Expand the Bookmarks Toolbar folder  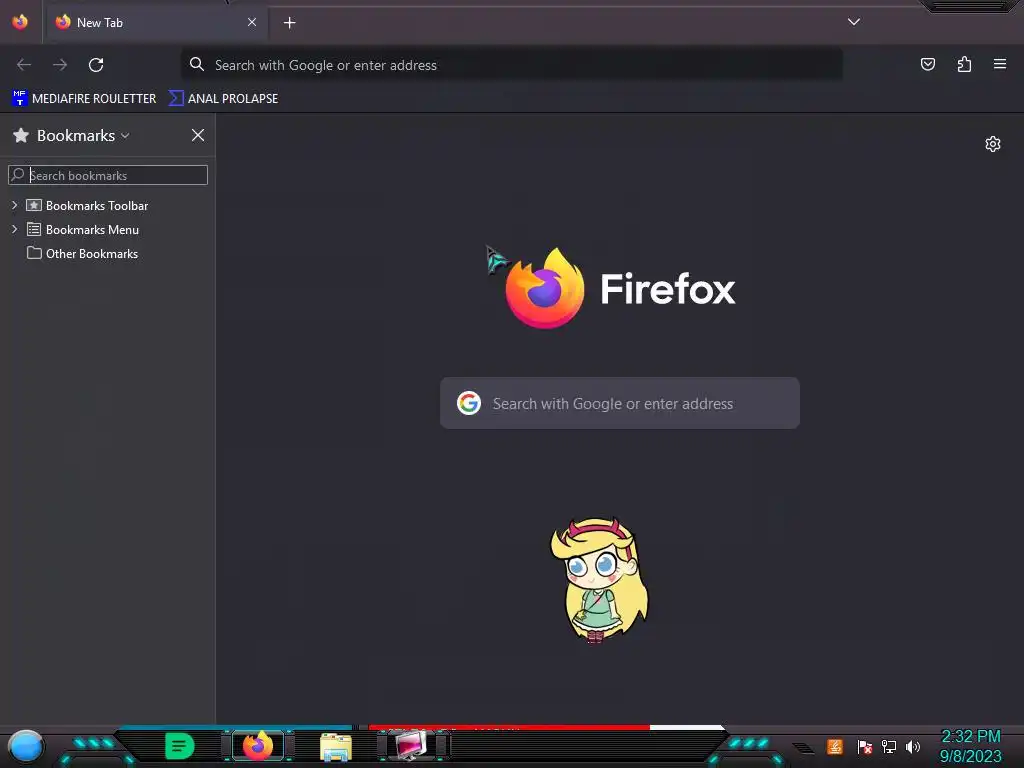click(x=14, y=205)
